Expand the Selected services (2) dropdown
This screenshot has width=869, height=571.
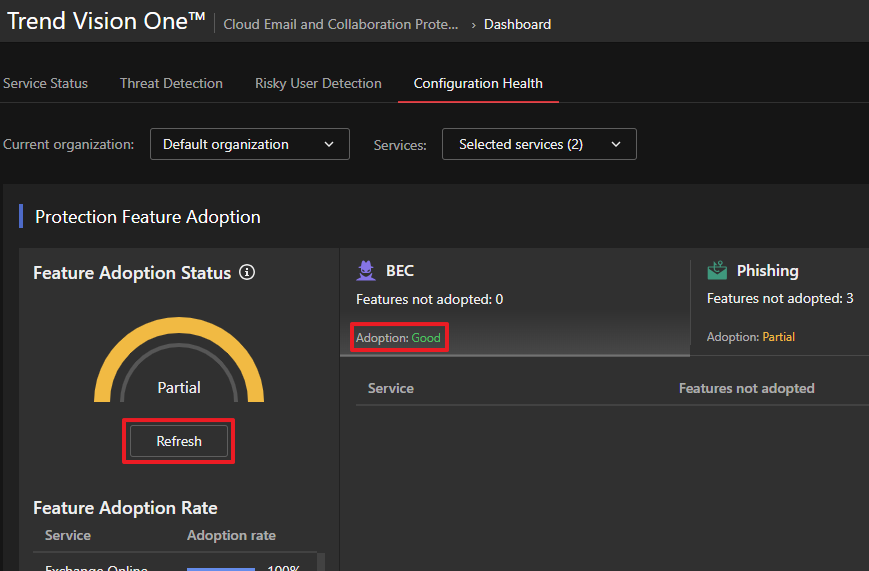pos(538,144)
